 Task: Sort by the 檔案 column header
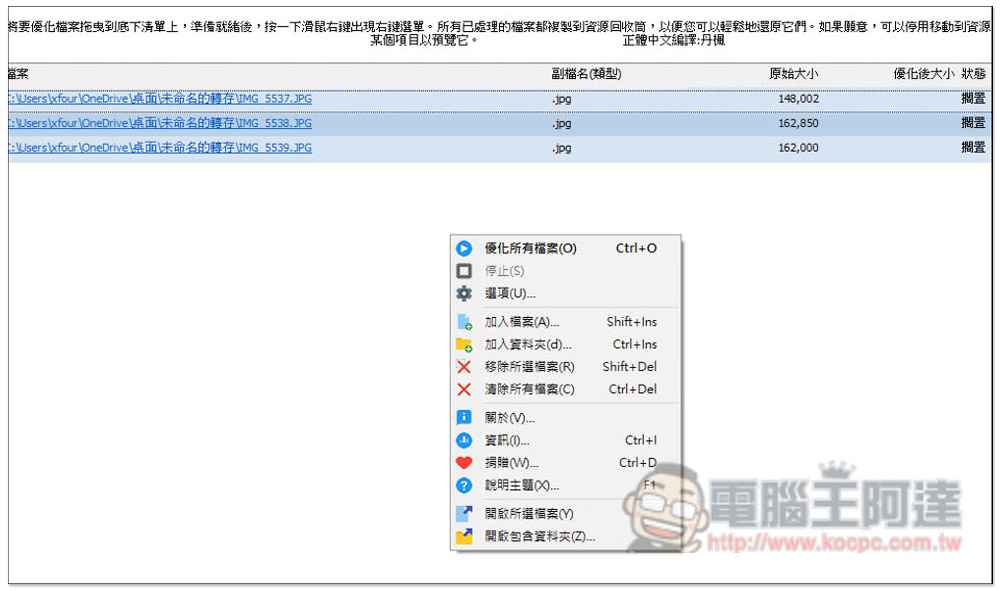(x=18, y=74)
